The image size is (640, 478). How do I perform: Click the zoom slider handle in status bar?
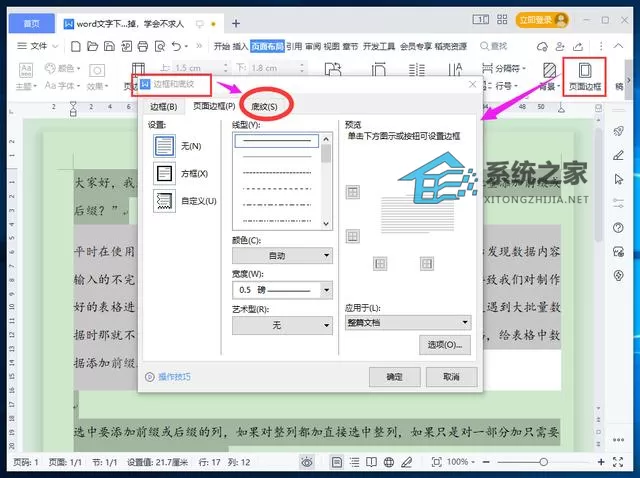coord(543,462)
